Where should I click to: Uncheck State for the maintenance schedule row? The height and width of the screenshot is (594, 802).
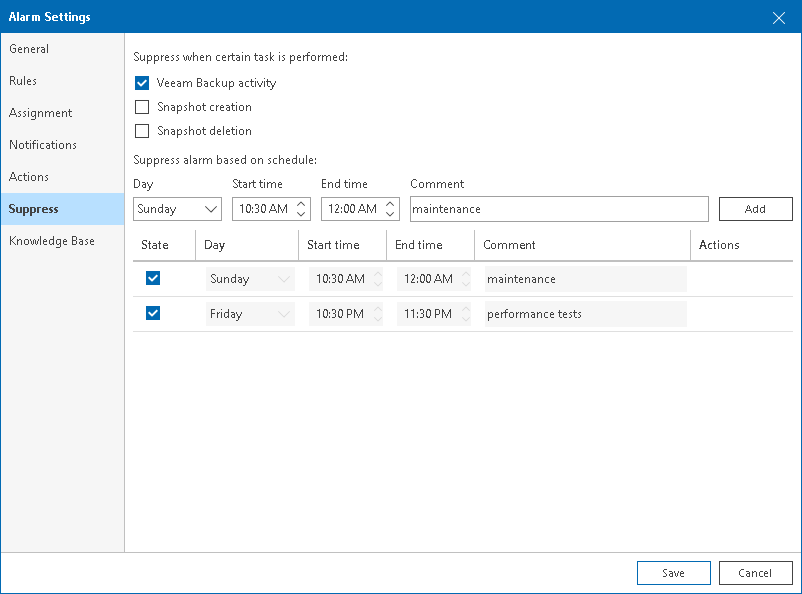point(153,278)
